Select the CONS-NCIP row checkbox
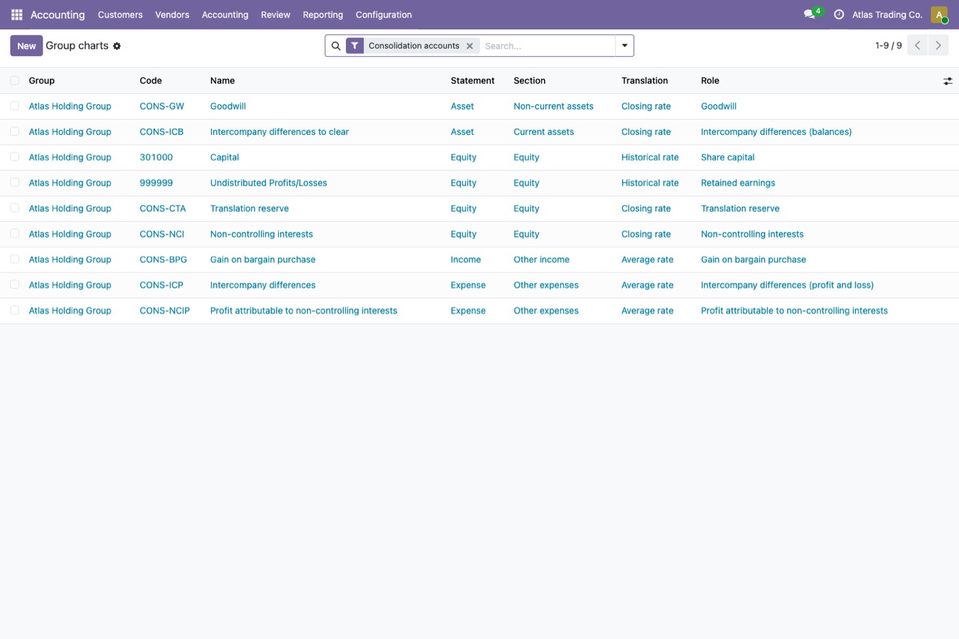 15,311
